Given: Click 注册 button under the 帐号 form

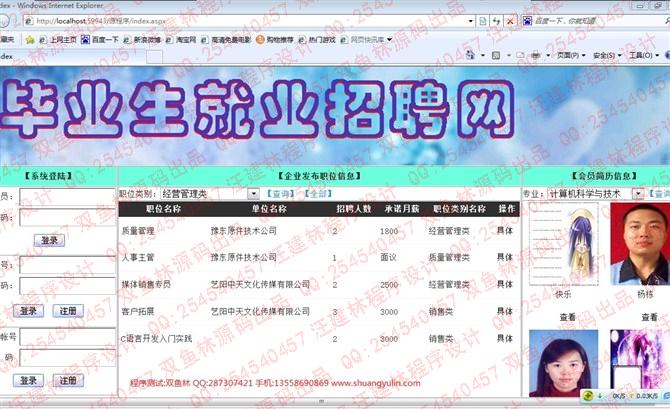Looking at the screenshot, I should pos(68,380).
